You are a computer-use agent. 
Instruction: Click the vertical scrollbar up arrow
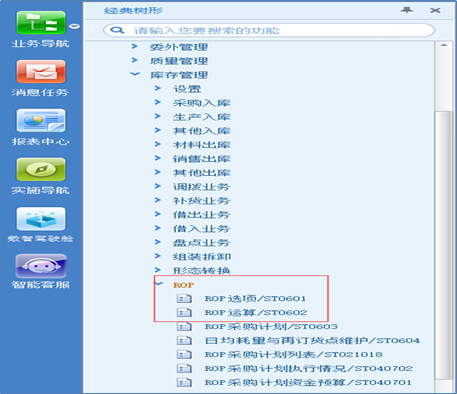(444, 45)
